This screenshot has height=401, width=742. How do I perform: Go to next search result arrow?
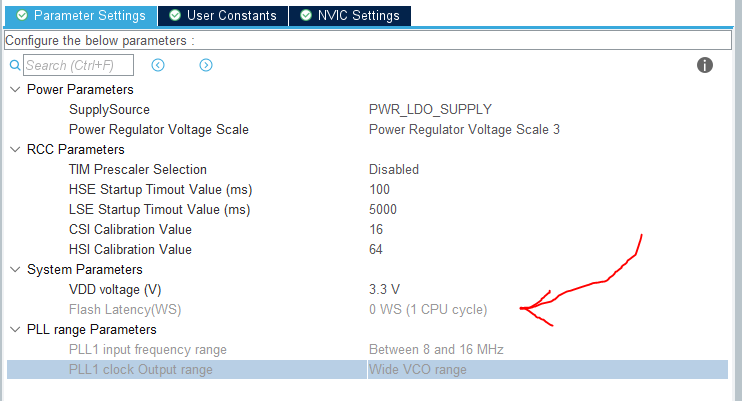point(206,65)
